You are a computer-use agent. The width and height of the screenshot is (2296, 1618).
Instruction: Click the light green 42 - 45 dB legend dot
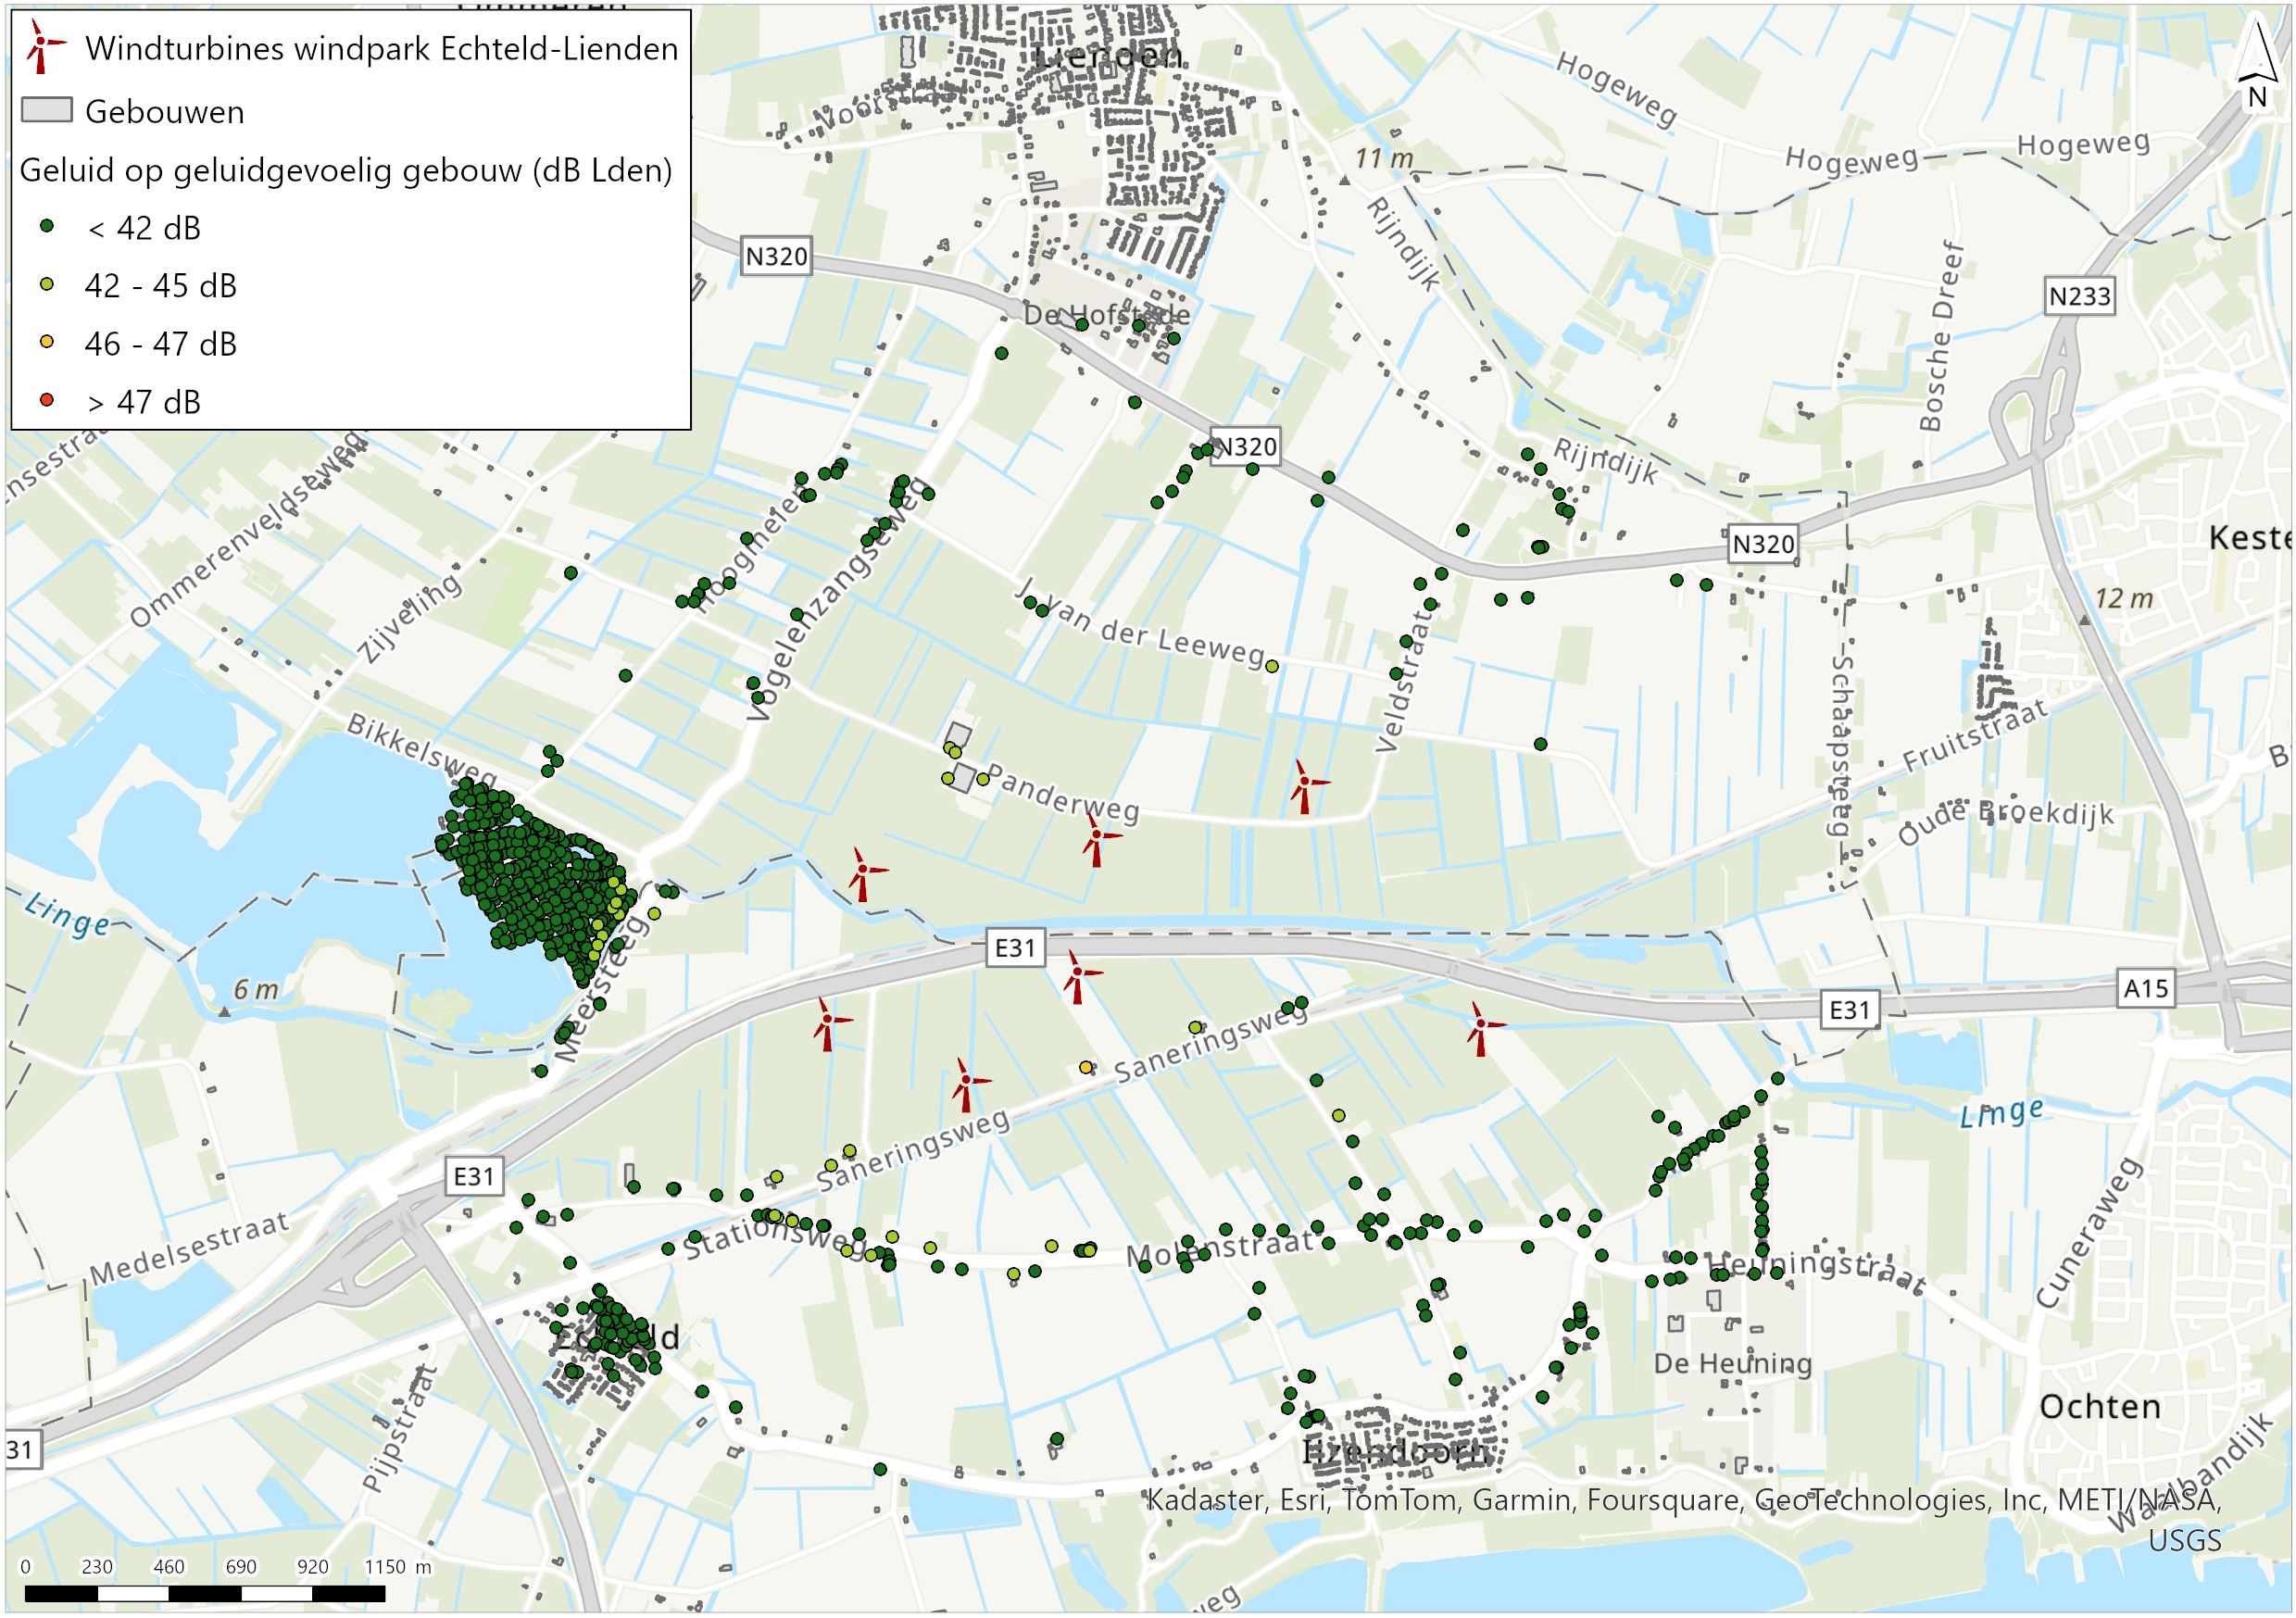tap(47, 285)
